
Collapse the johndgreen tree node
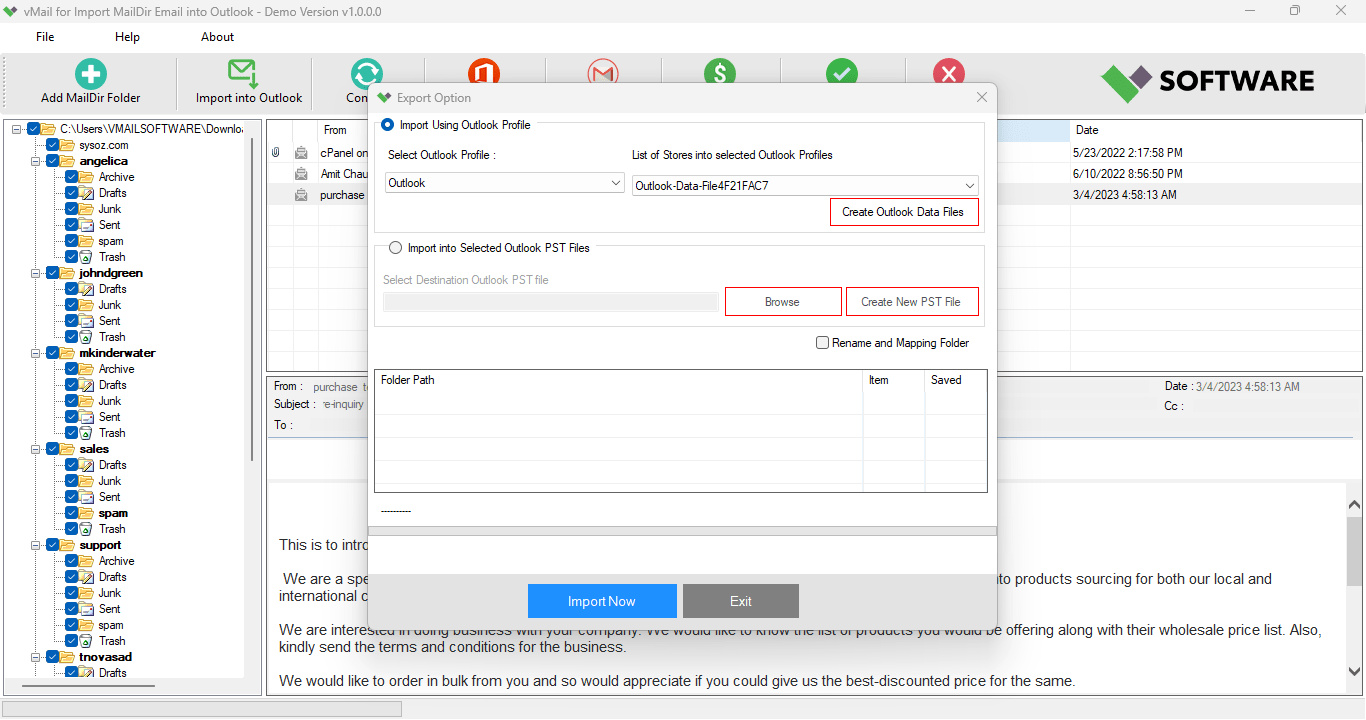click(x=36, y=273)
